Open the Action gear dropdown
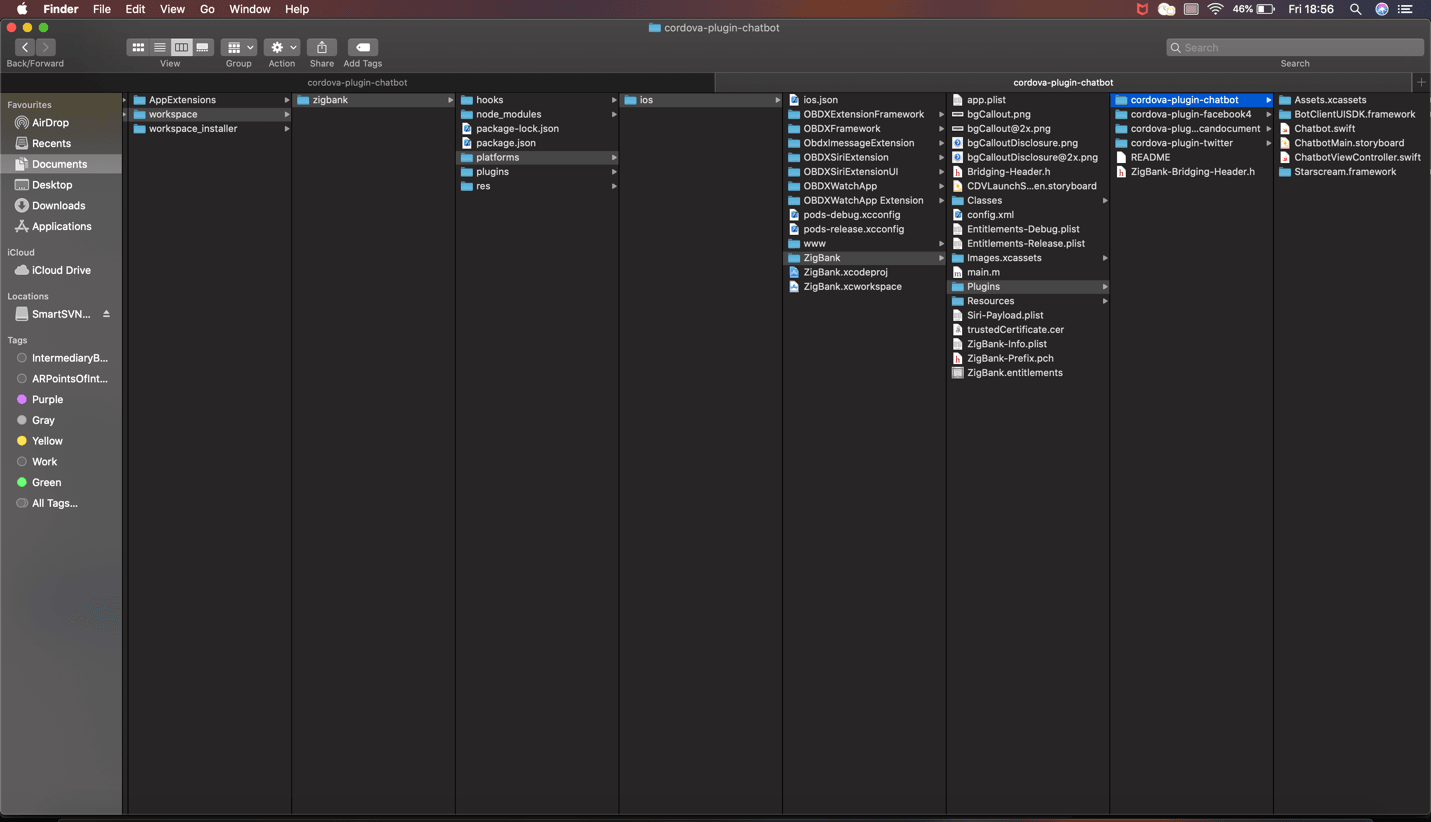Screen dimensions: 1431x822 tap(282, 47)
